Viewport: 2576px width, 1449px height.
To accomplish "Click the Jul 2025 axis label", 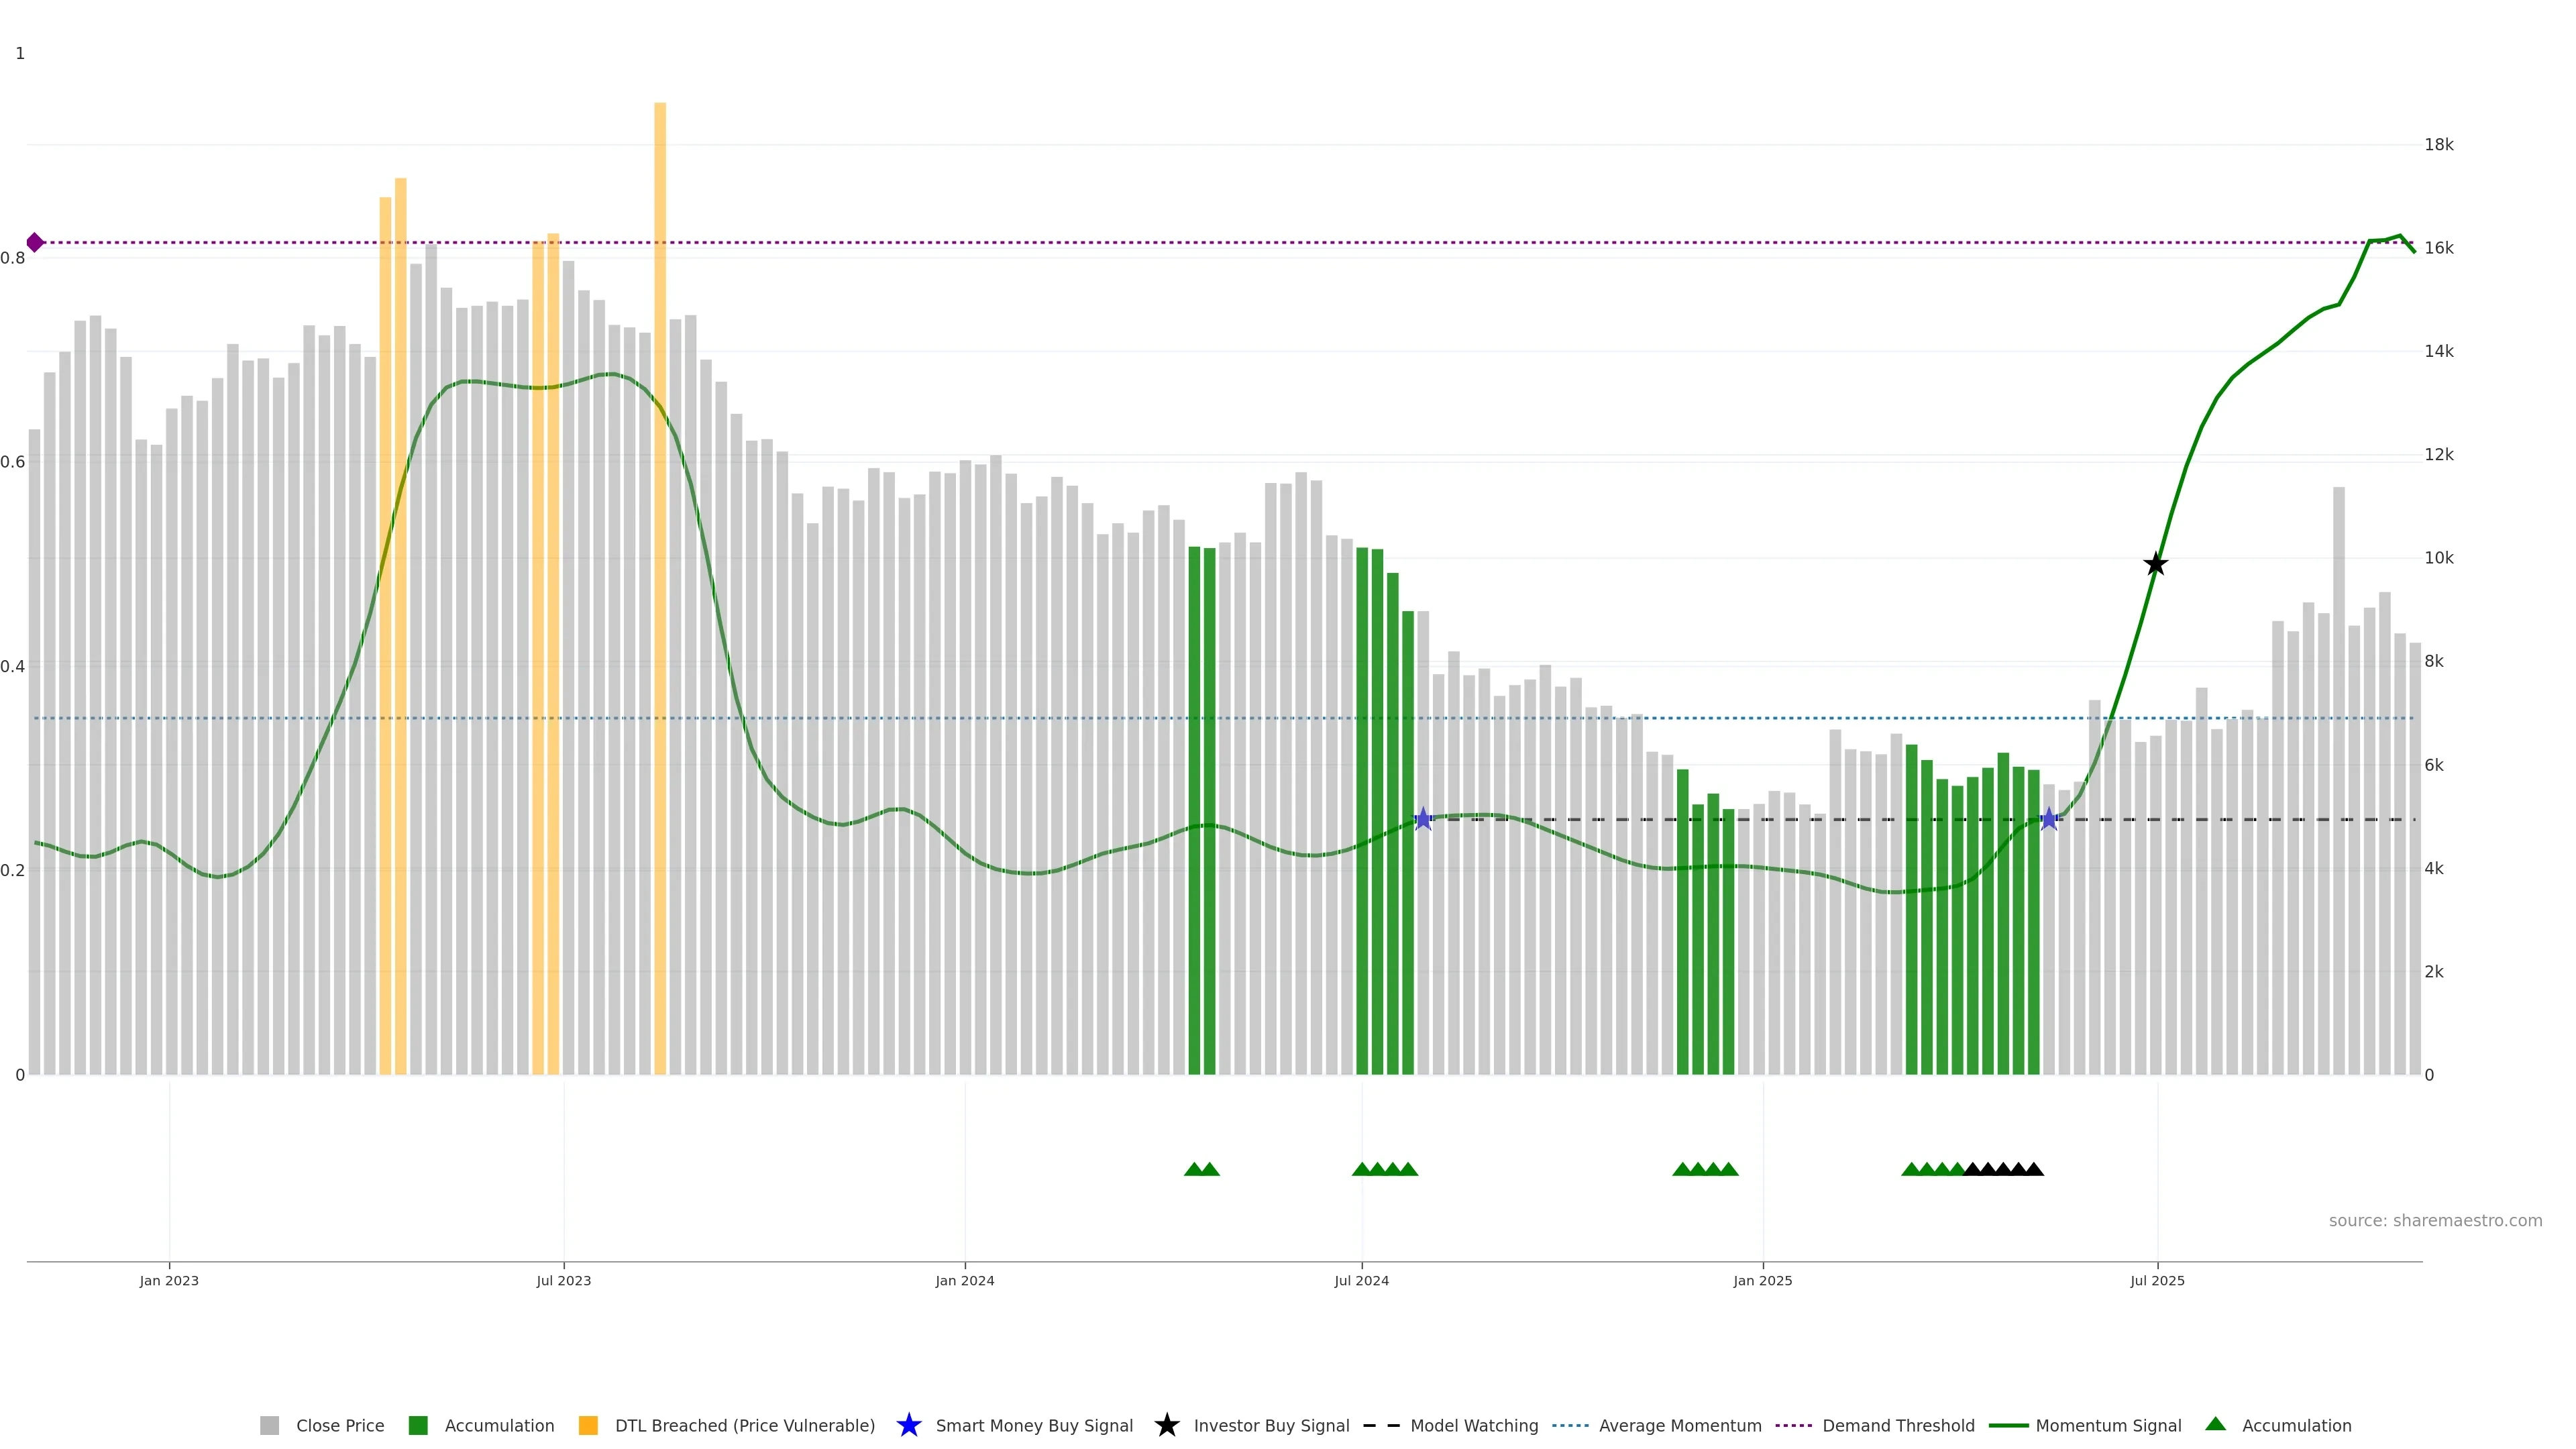I will point(2157,1280).
